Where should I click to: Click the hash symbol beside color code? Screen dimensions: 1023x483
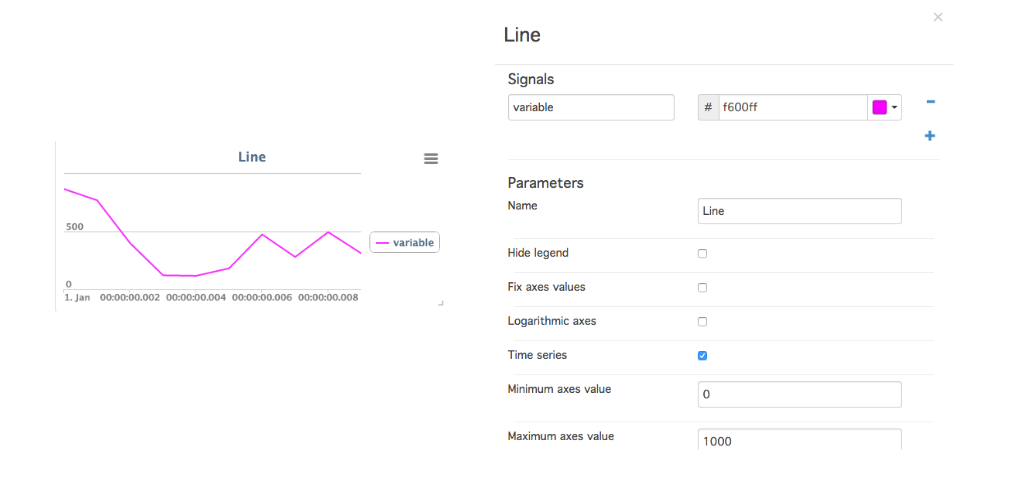pyautogui.click(x=708, y=108)
